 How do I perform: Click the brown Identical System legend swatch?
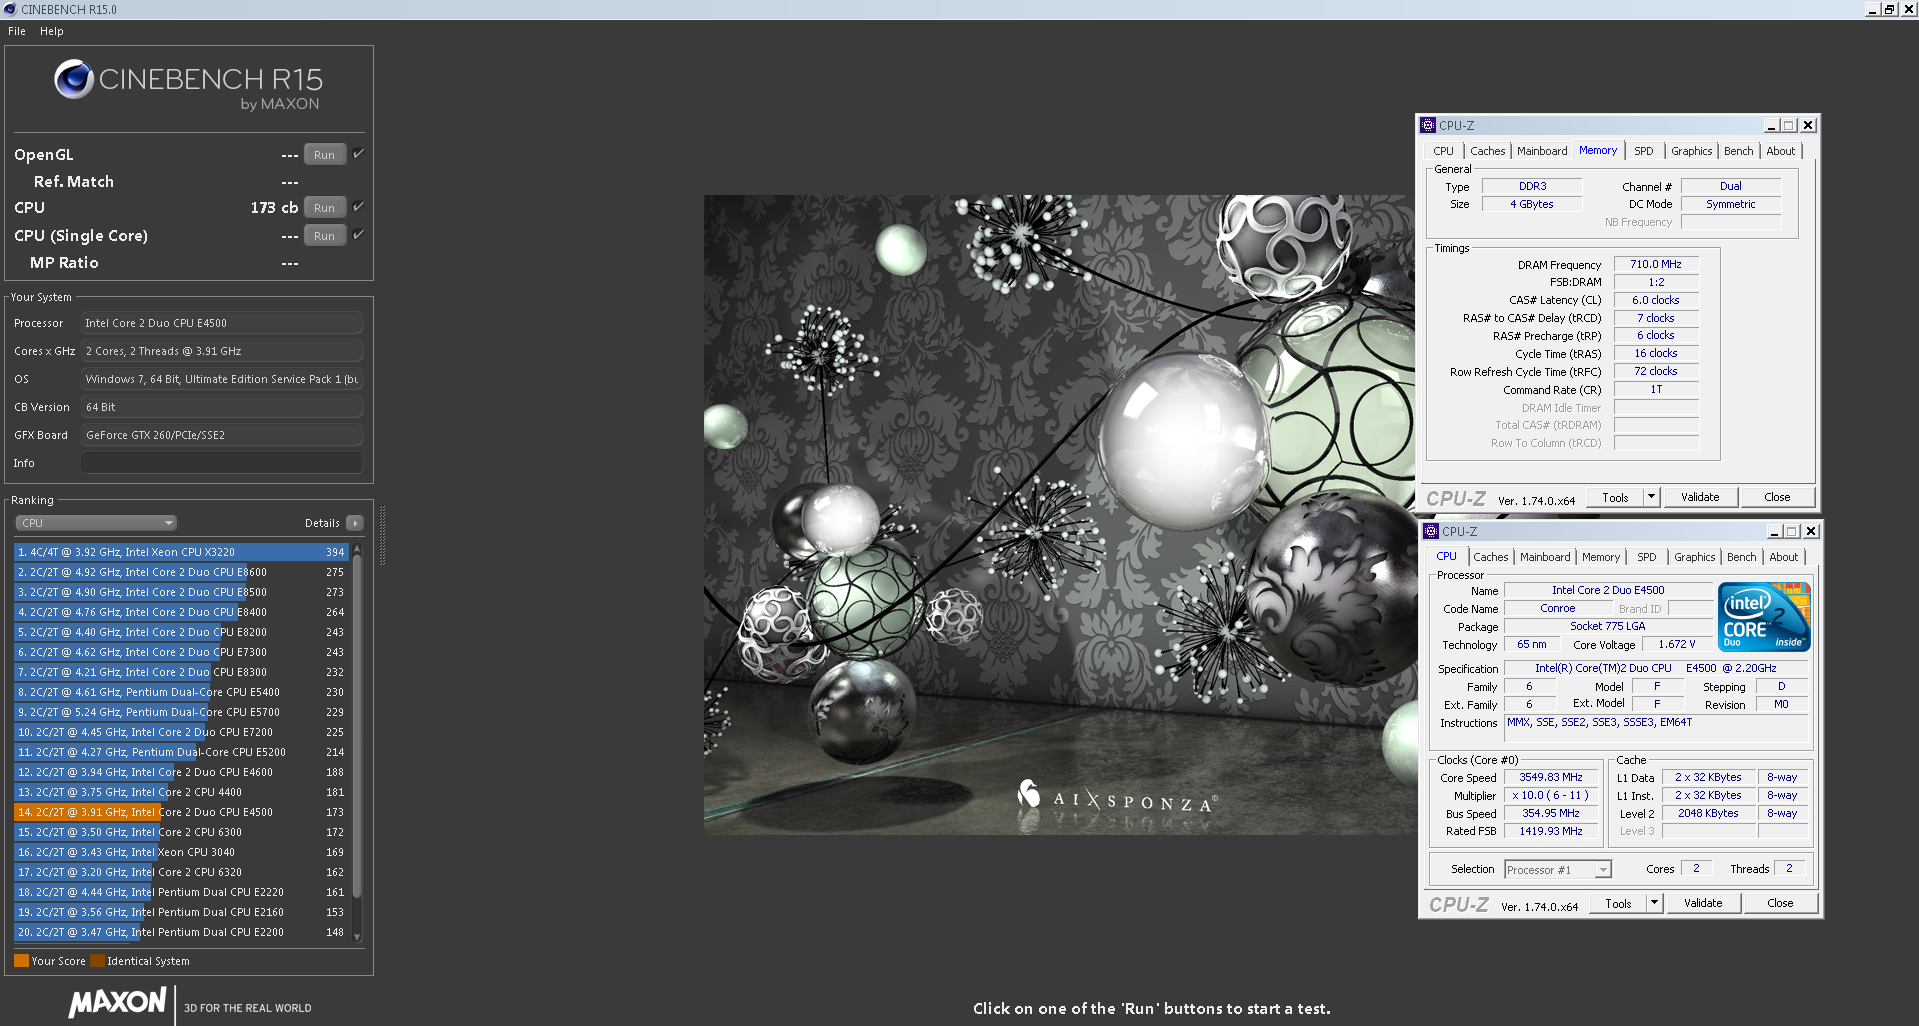click(97, 961)
